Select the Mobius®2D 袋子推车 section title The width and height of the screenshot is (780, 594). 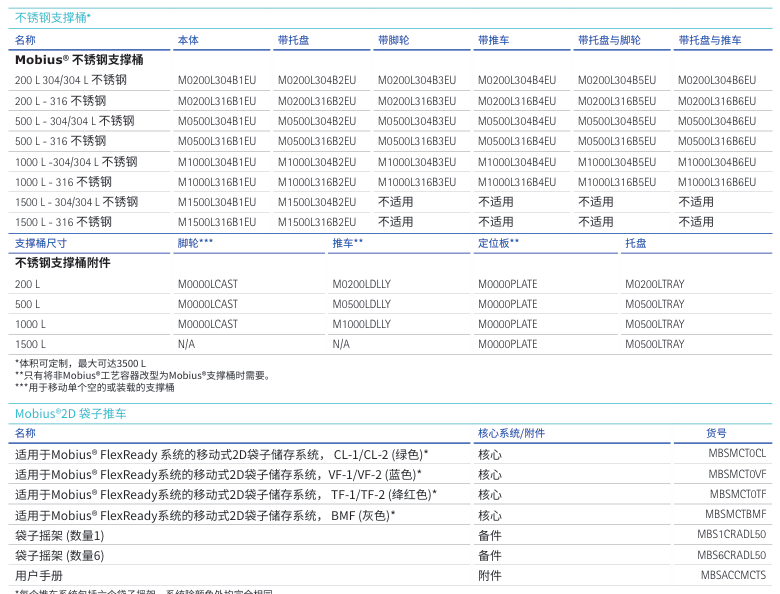pos(70,413)
